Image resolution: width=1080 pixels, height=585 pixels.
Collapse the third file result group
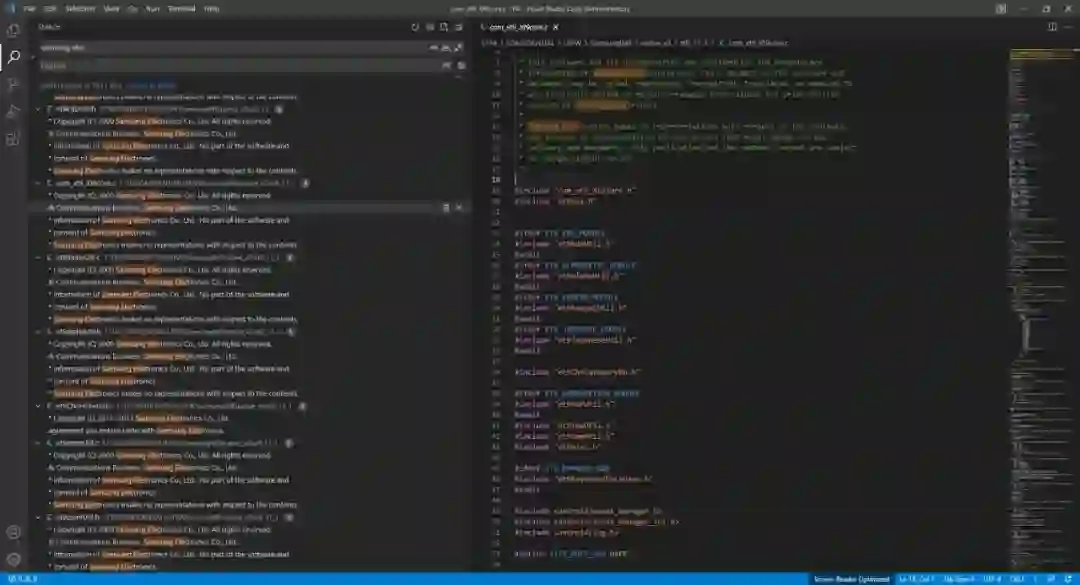click(39, 258)
